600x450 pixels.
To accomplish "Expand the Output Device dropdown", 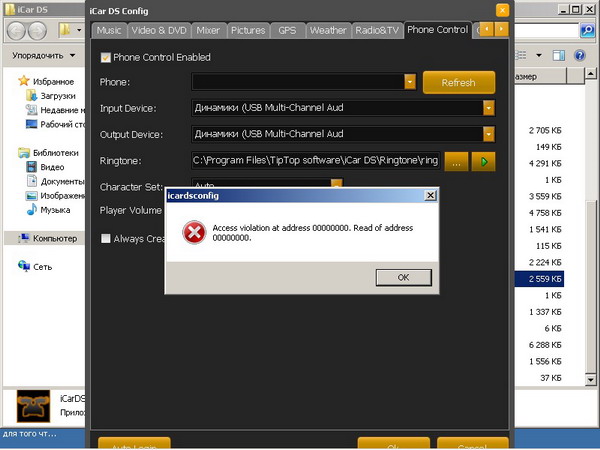I will click(489, 134).
